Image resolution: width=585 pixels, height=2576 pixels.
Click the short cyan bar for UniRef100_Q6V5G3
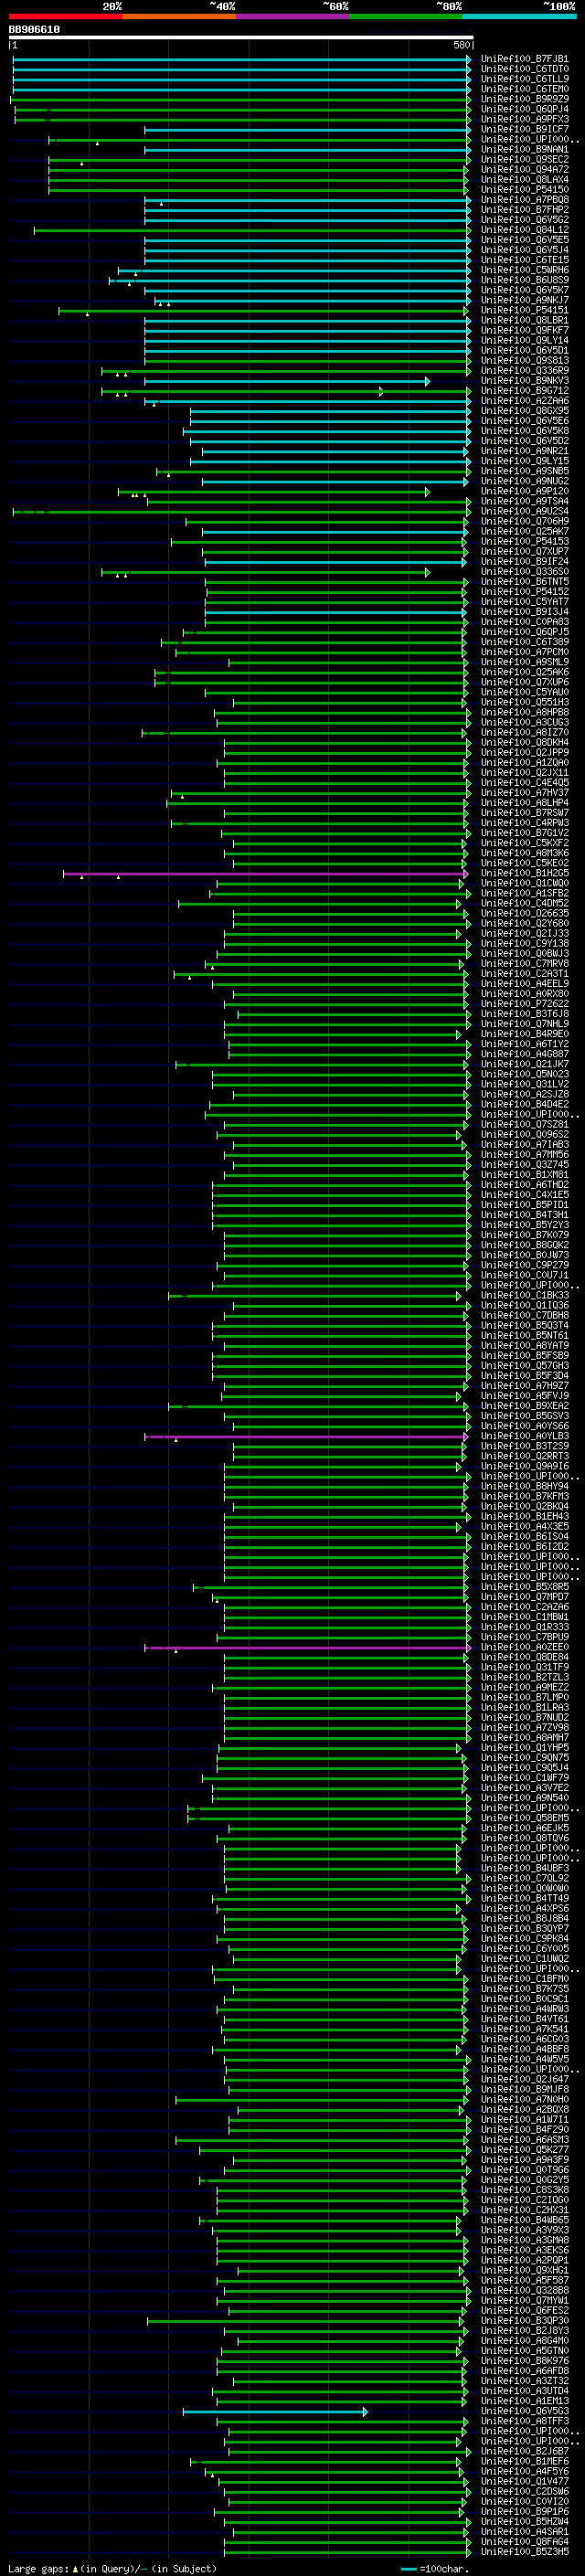[x=275, y=2412]
